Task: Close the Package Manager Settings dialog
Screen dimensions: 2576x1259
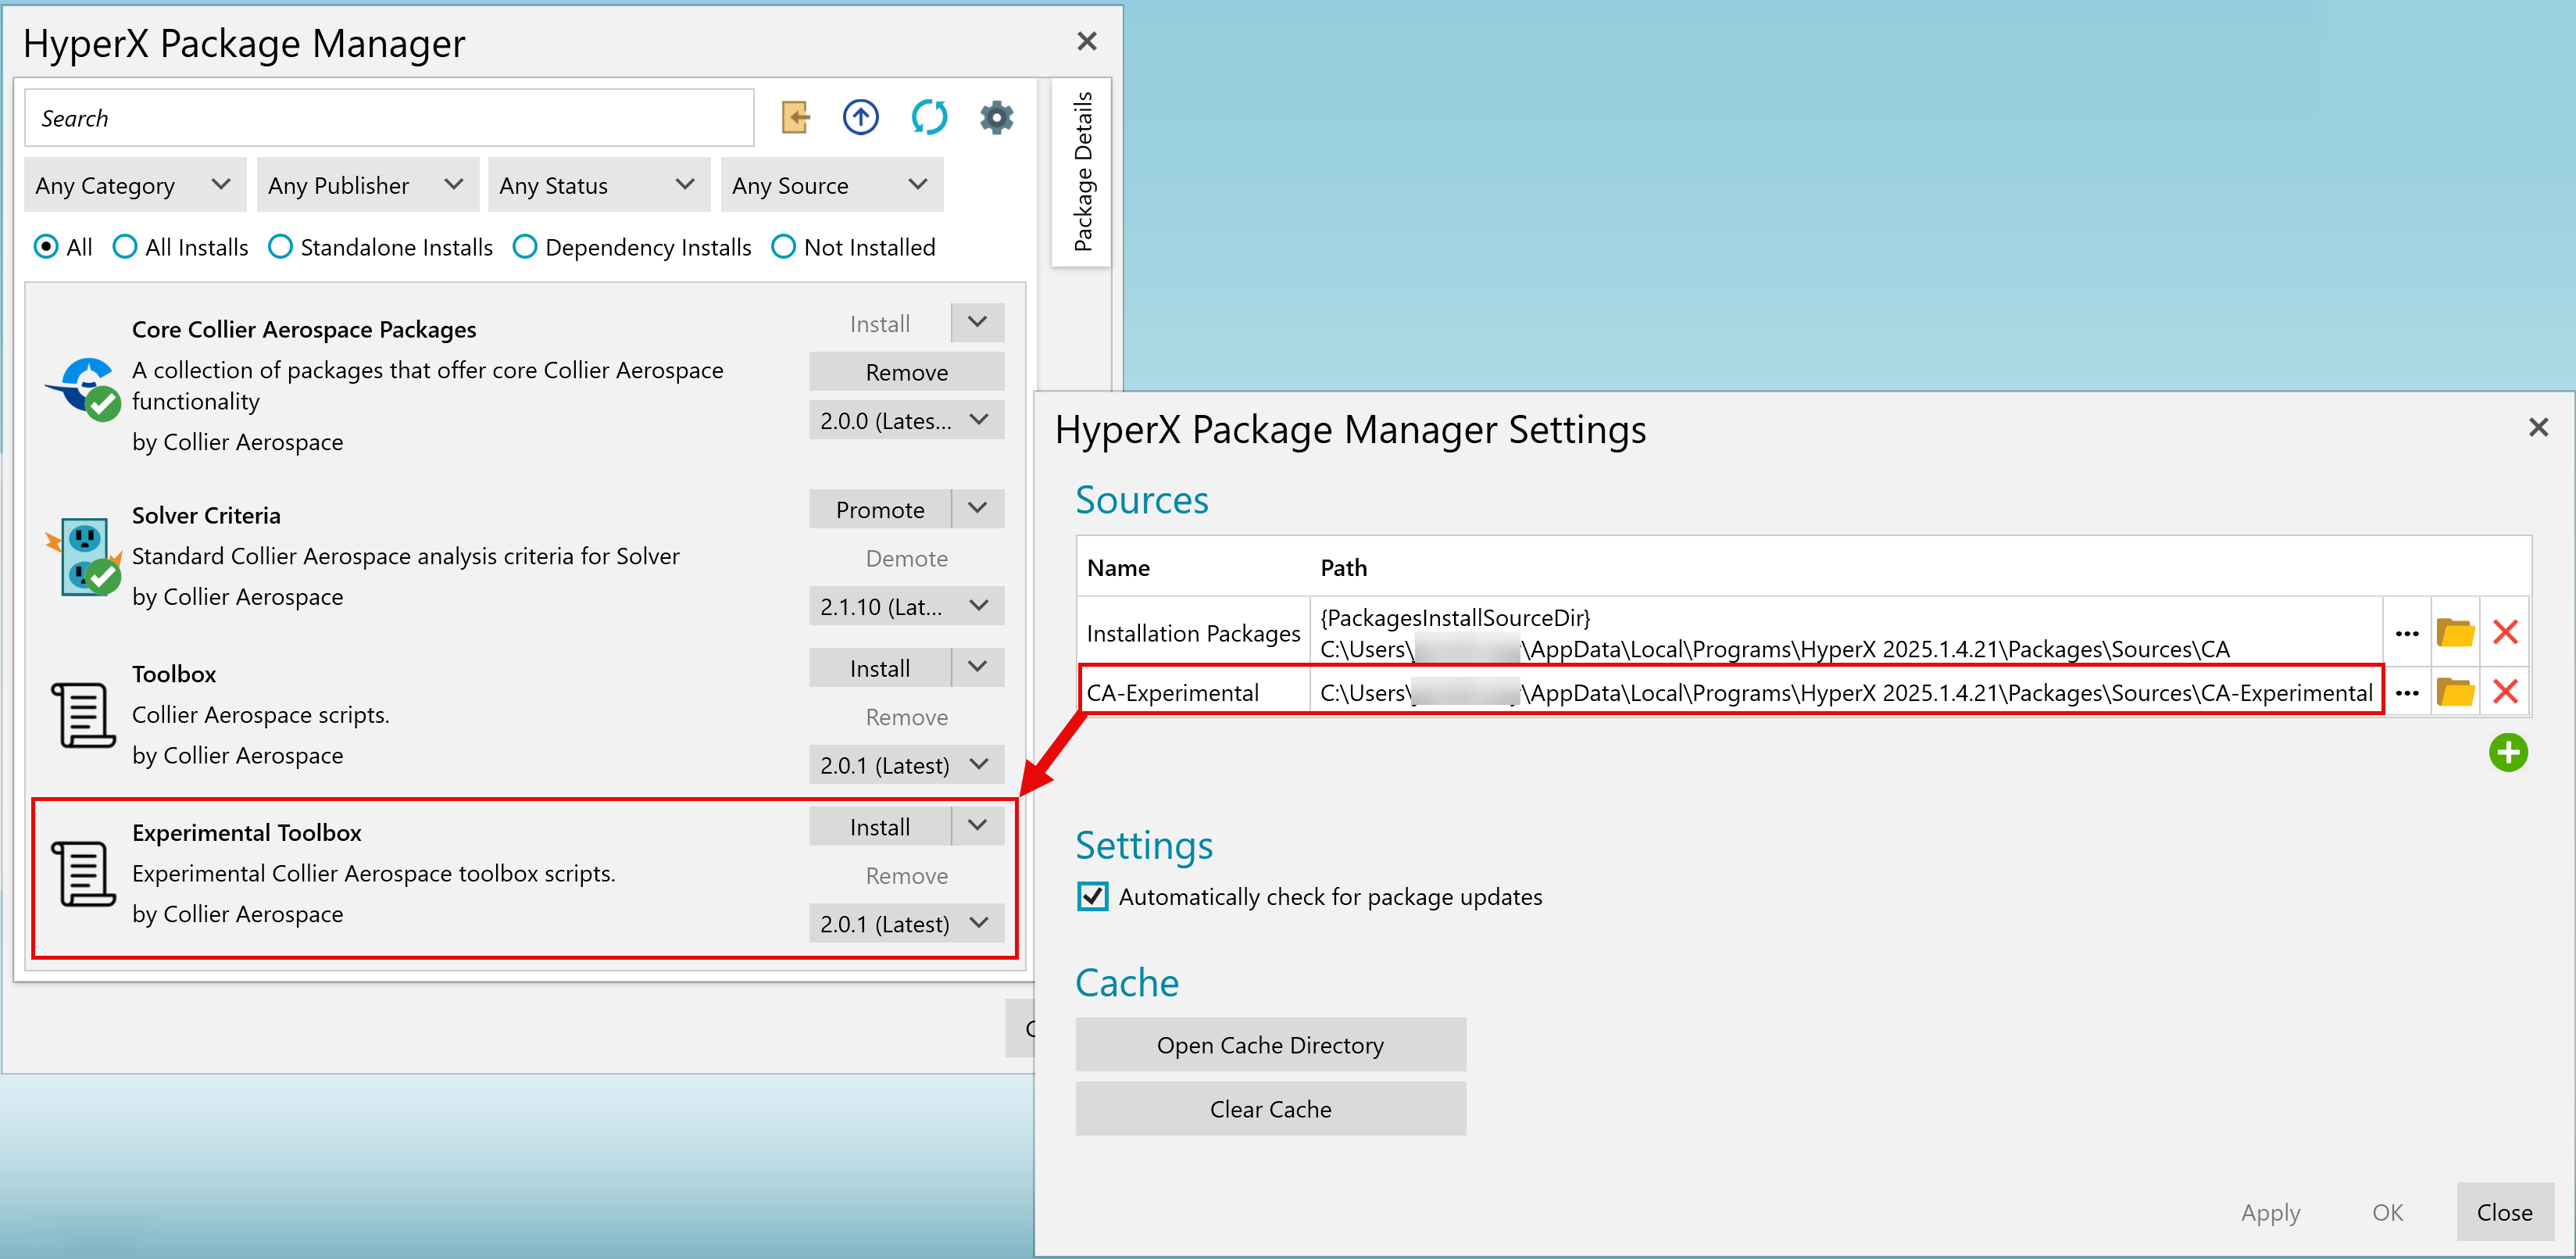Action: pos(2538,428)
